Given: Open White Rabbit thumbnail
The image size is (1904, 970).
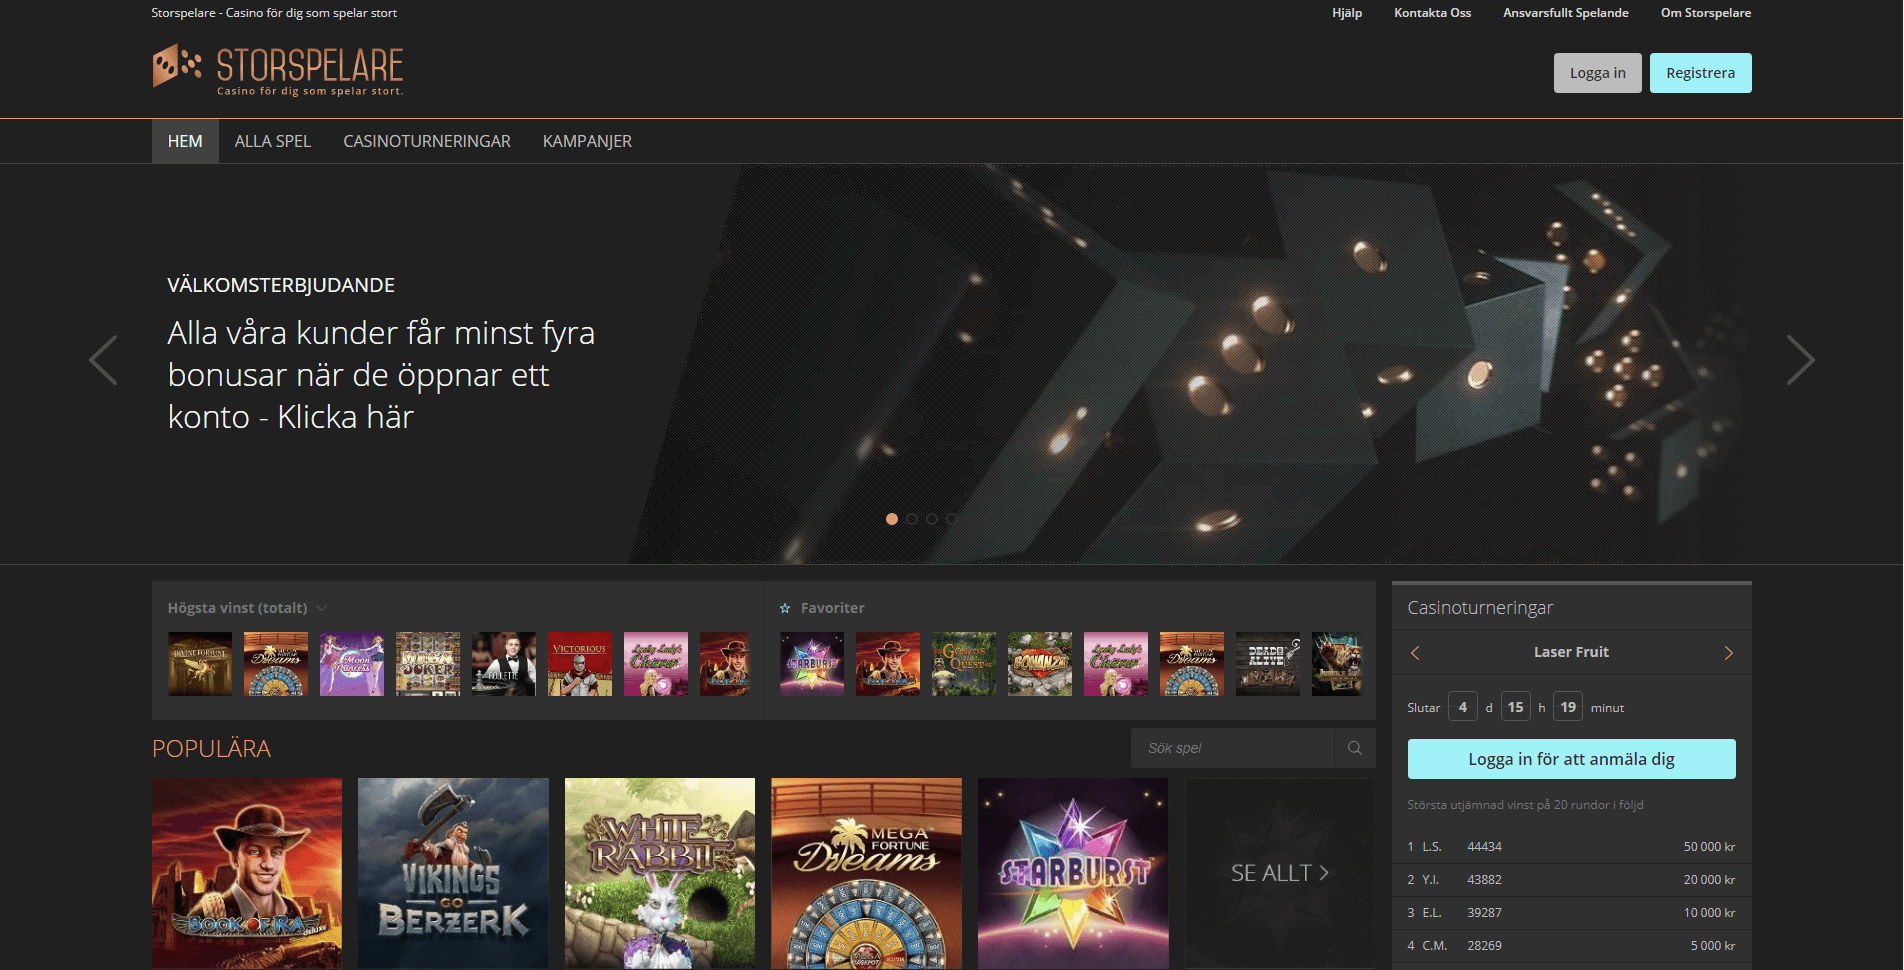Looking at the screenshot, I should click(660, 873).
